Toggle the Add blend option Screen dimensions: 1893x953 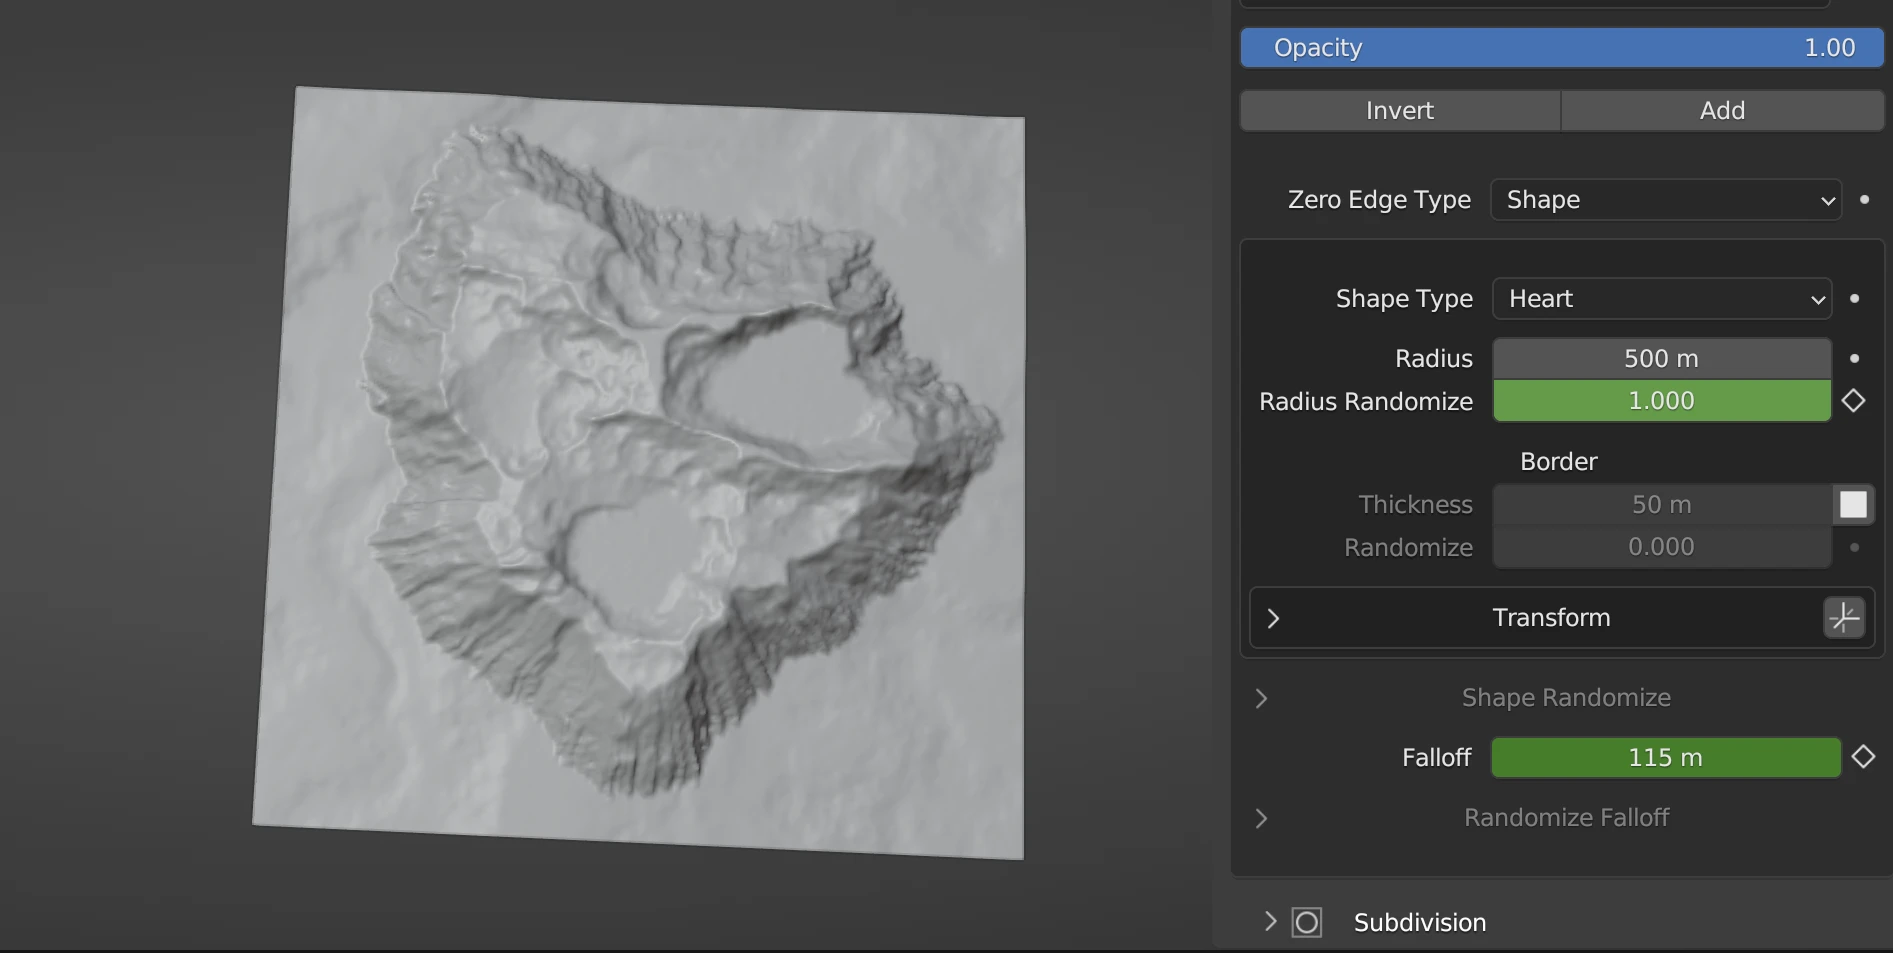pos(1721,111)
